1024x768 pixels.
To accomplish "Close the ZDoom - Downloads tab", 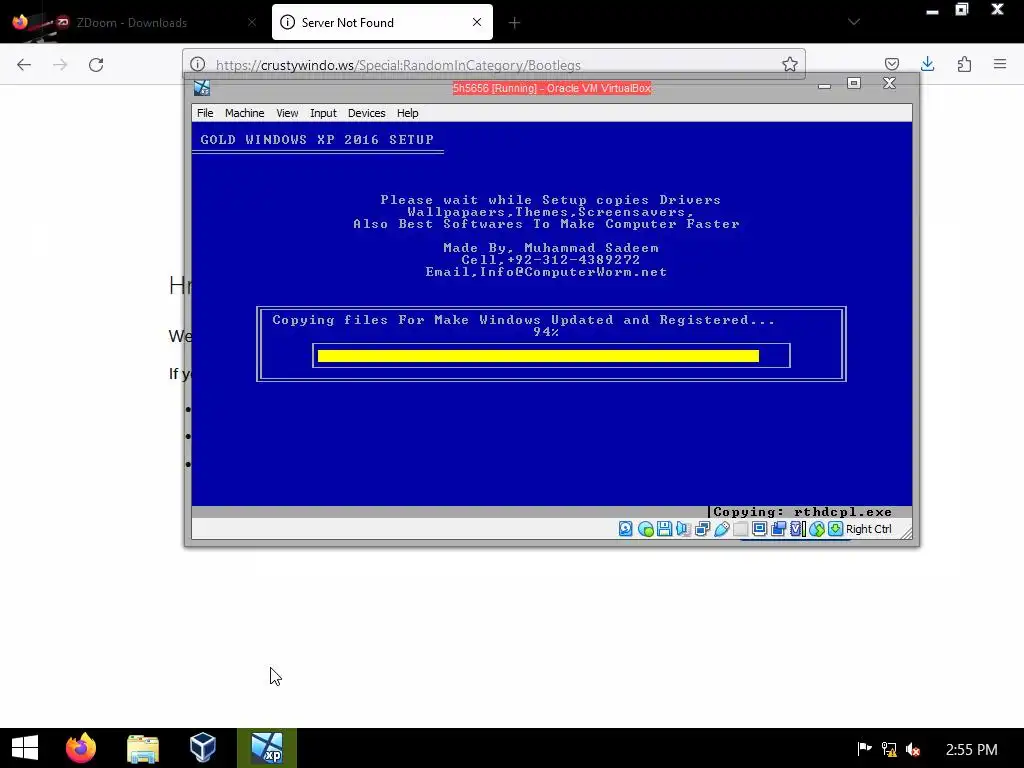I will (252, 22).
